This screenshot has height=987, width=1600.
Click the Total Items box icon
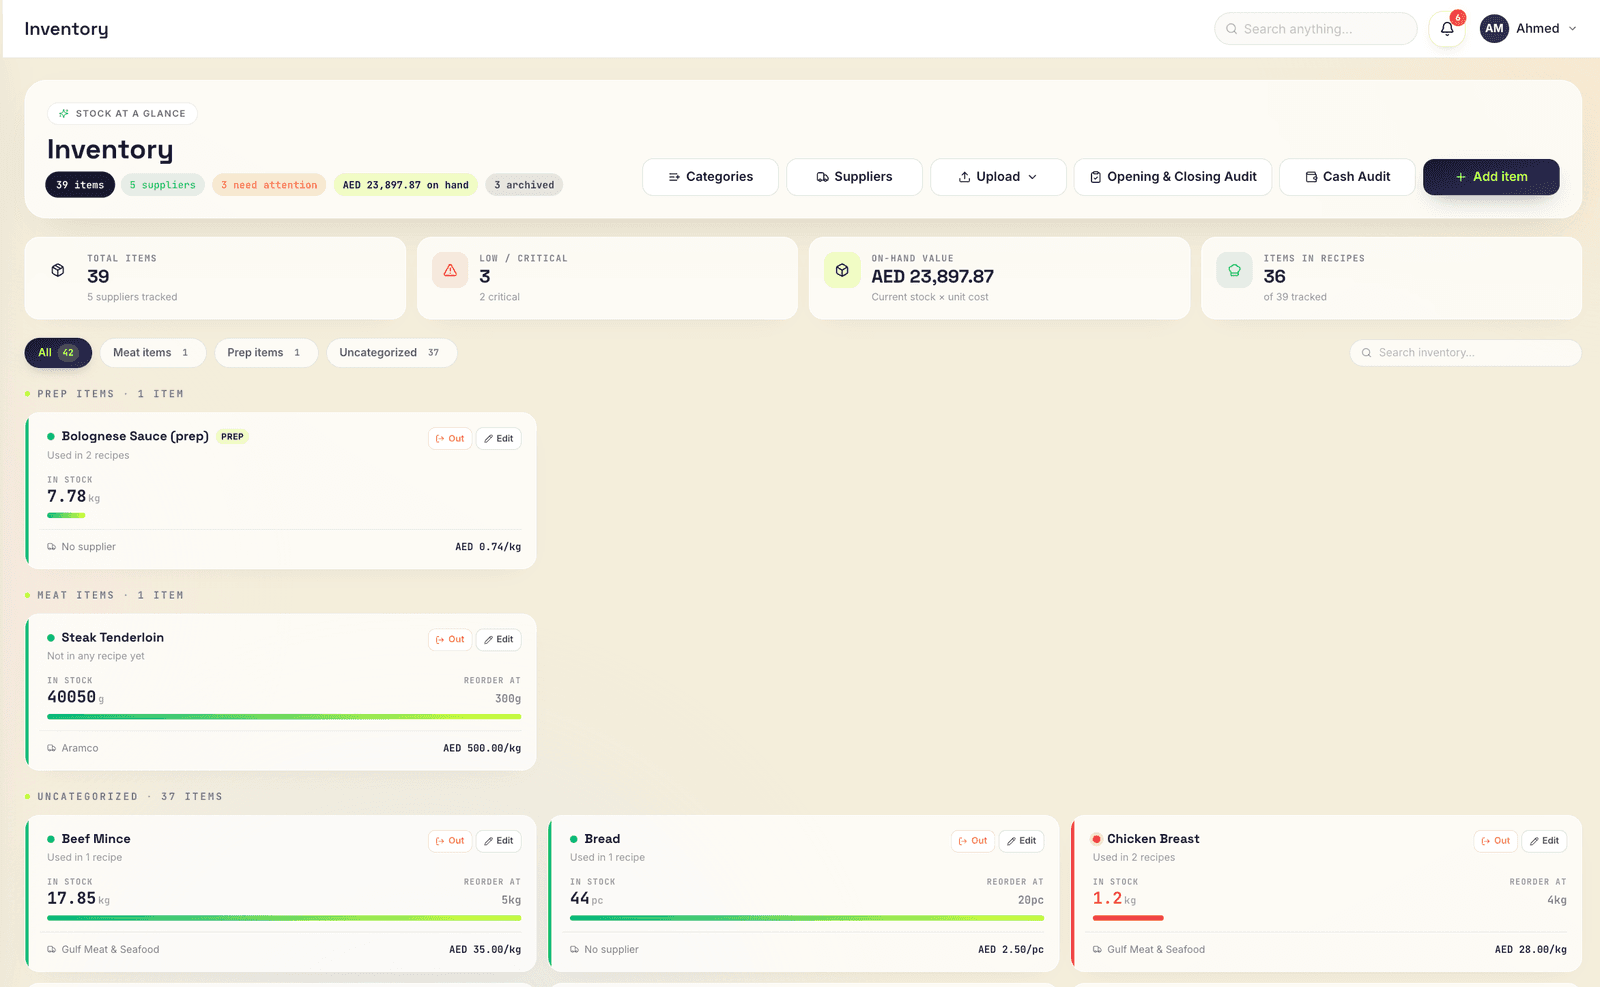click(58, 270)
